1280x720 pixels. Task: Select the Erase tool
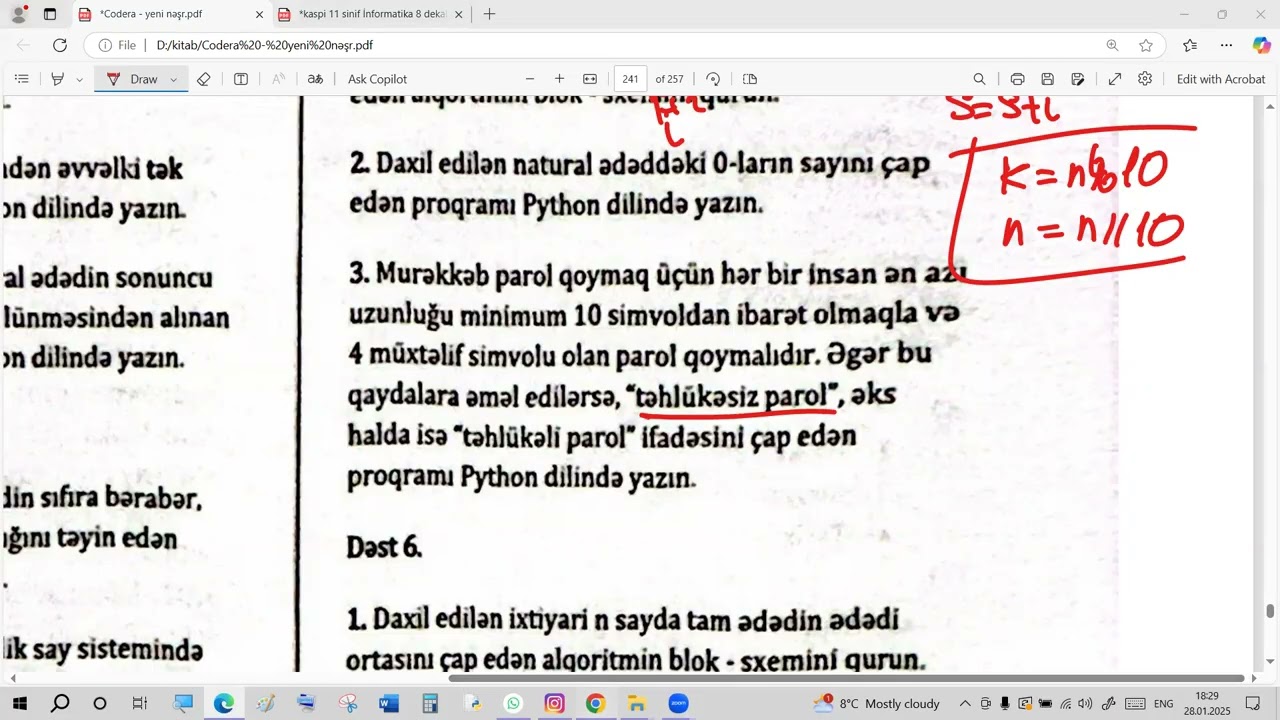tap(204, 79)
